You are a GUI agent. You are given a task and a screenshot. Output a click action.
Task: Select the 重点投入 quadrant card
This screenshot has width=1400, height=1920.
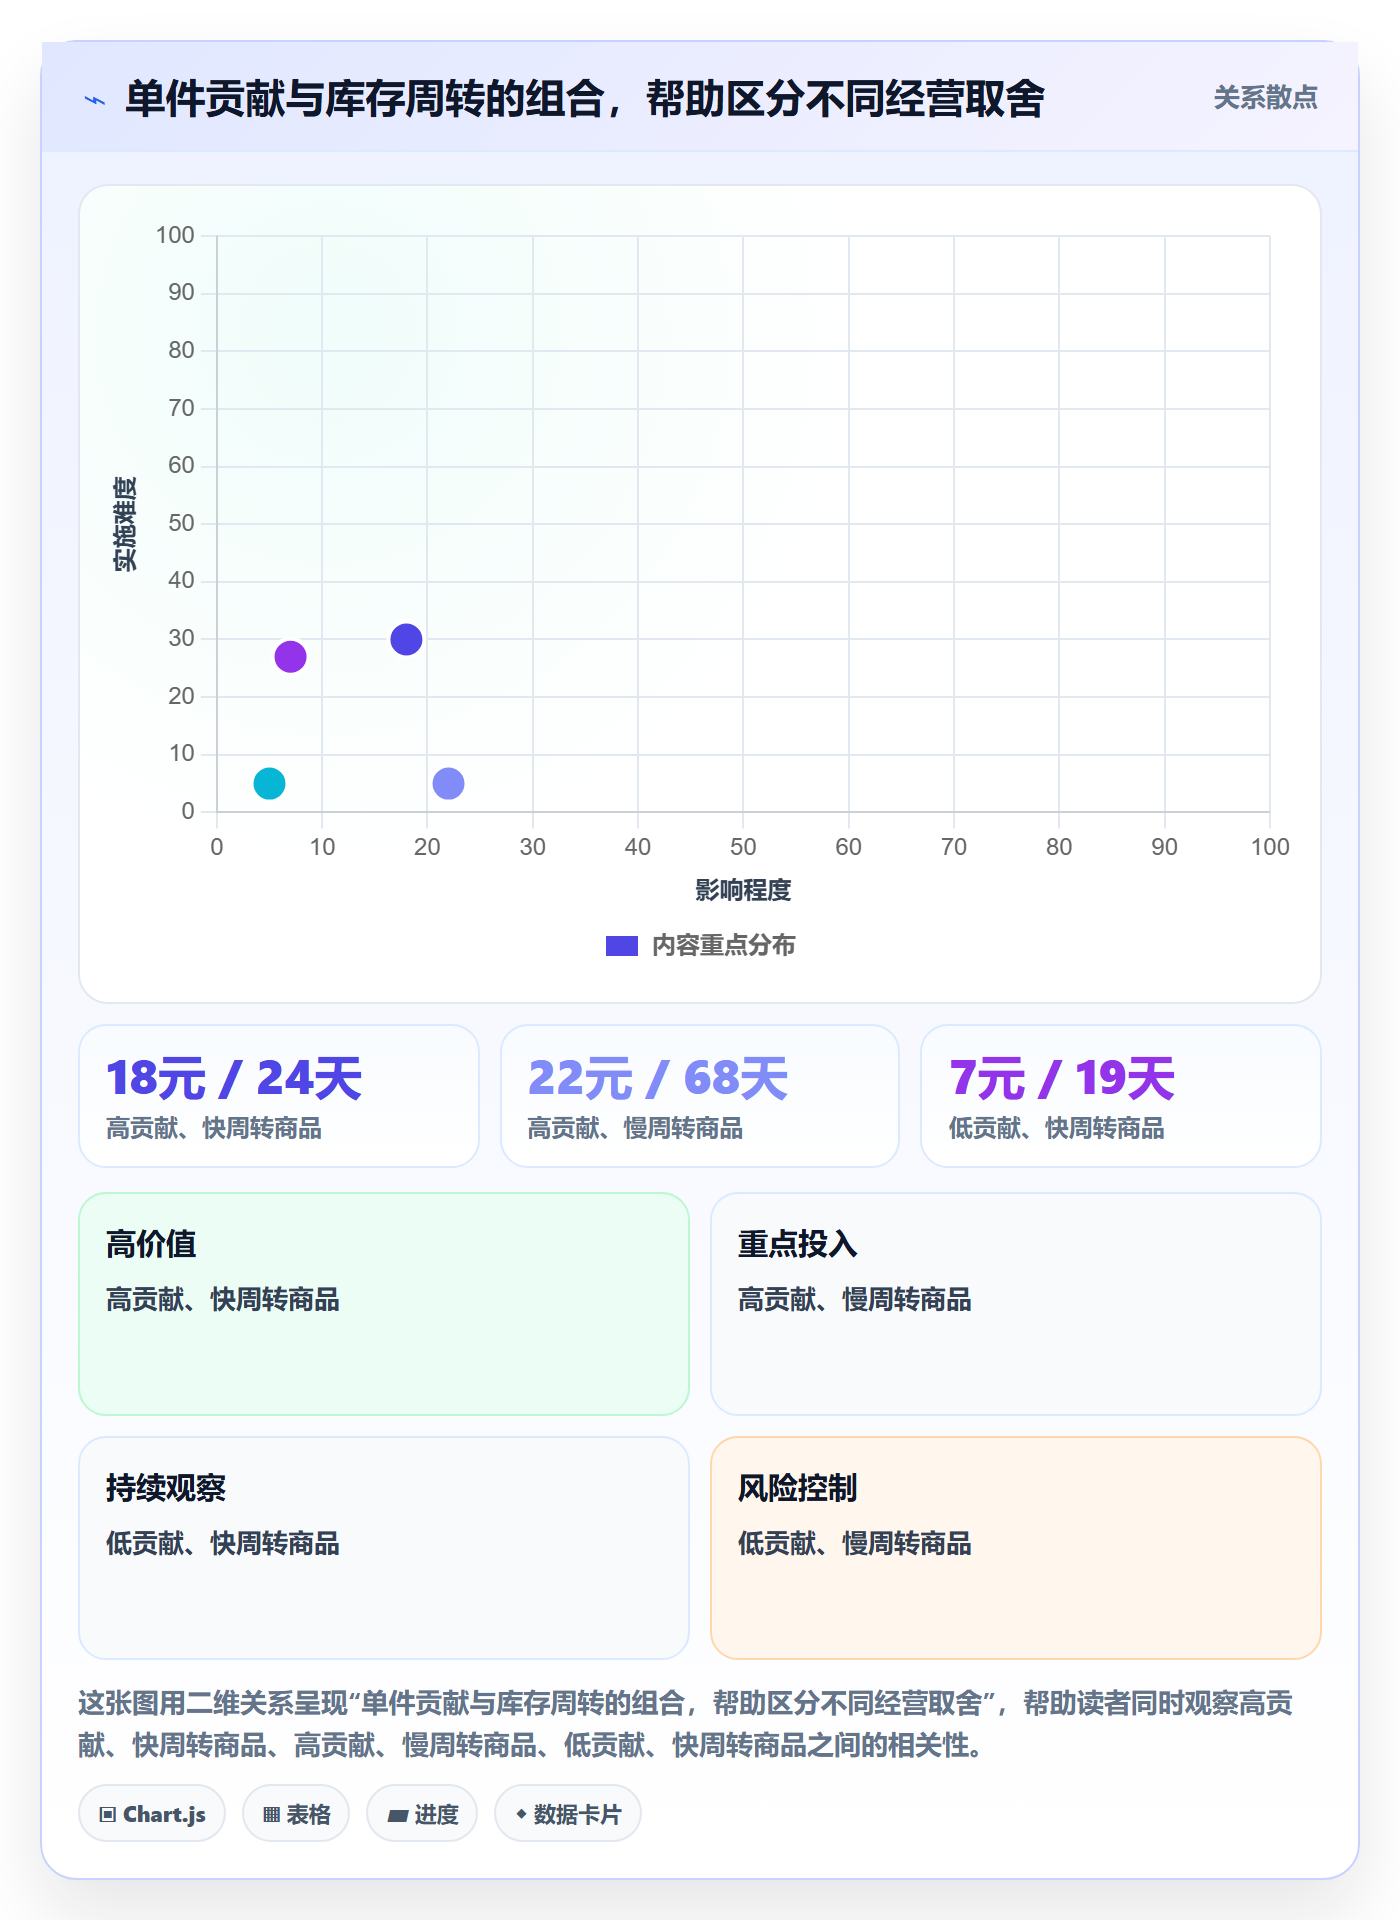point(1016,1304)
